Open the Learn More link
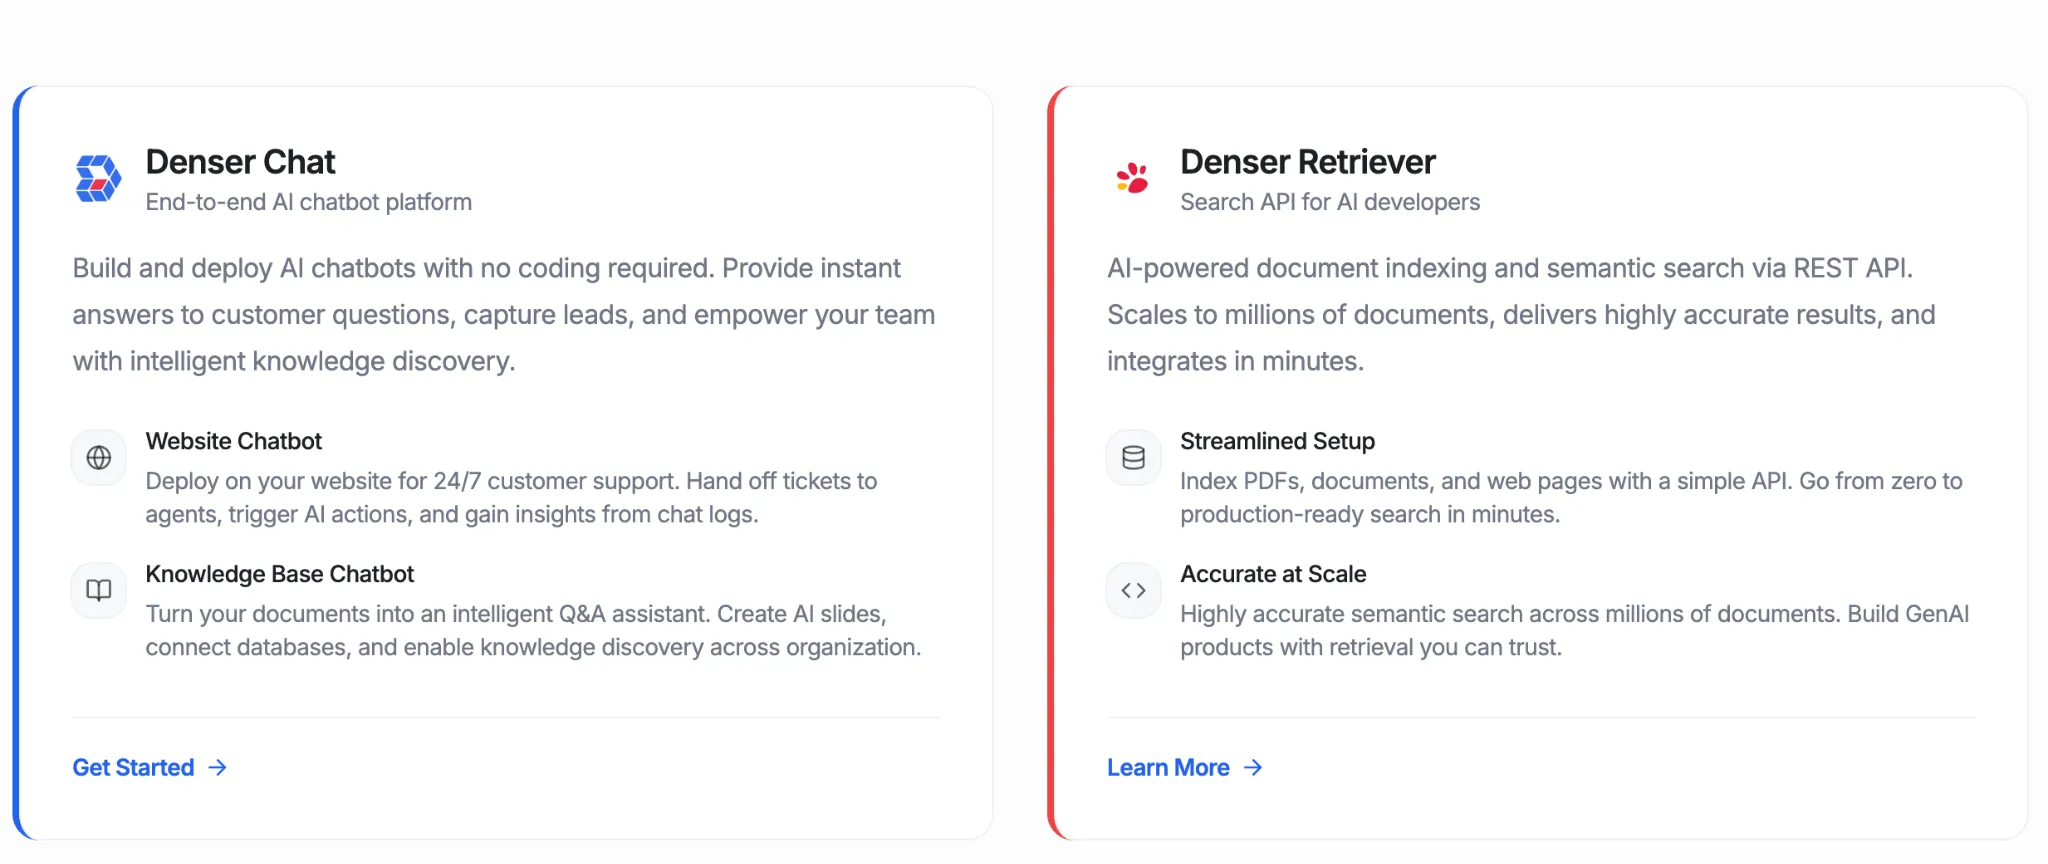Image resolution: width=2048 pixels, height=864 pixels. click(1185, 767)
